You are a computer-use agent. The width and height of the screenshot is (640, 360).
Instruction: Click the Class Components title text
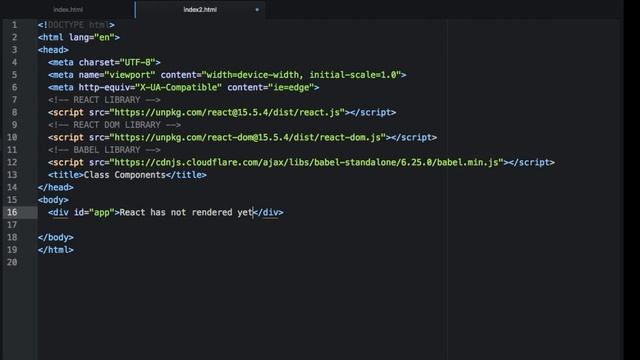(125, 175)
